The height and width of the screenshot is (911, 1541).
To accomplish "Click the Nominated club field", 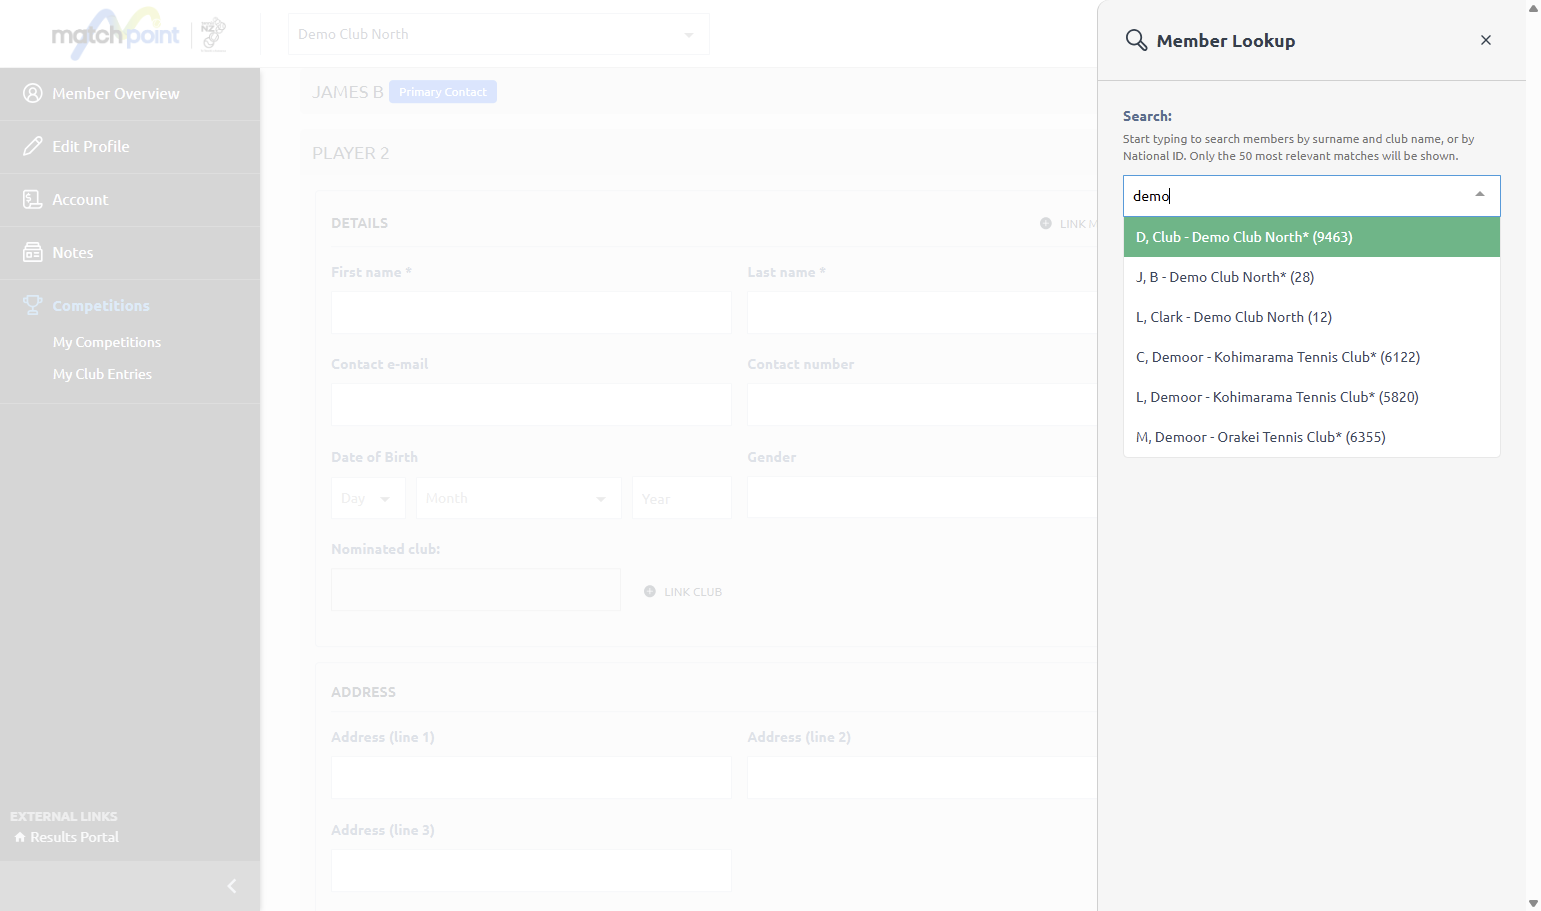I will point(476,590).
